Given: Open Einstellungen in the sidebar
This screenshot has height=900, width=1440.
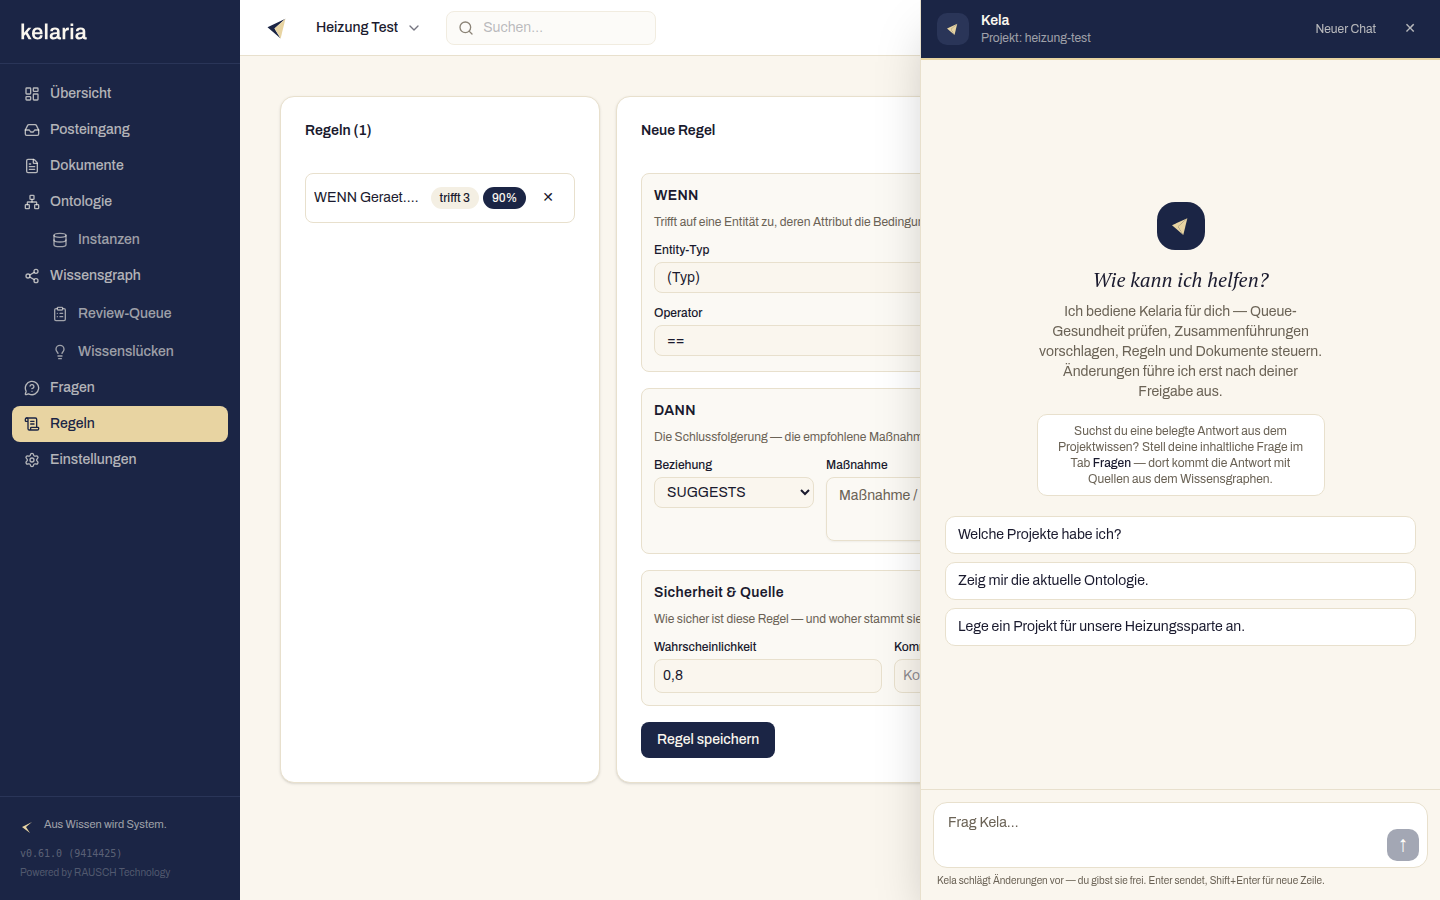Looking at the screenshot, I should pyautogui.click(x=120, y=460).
